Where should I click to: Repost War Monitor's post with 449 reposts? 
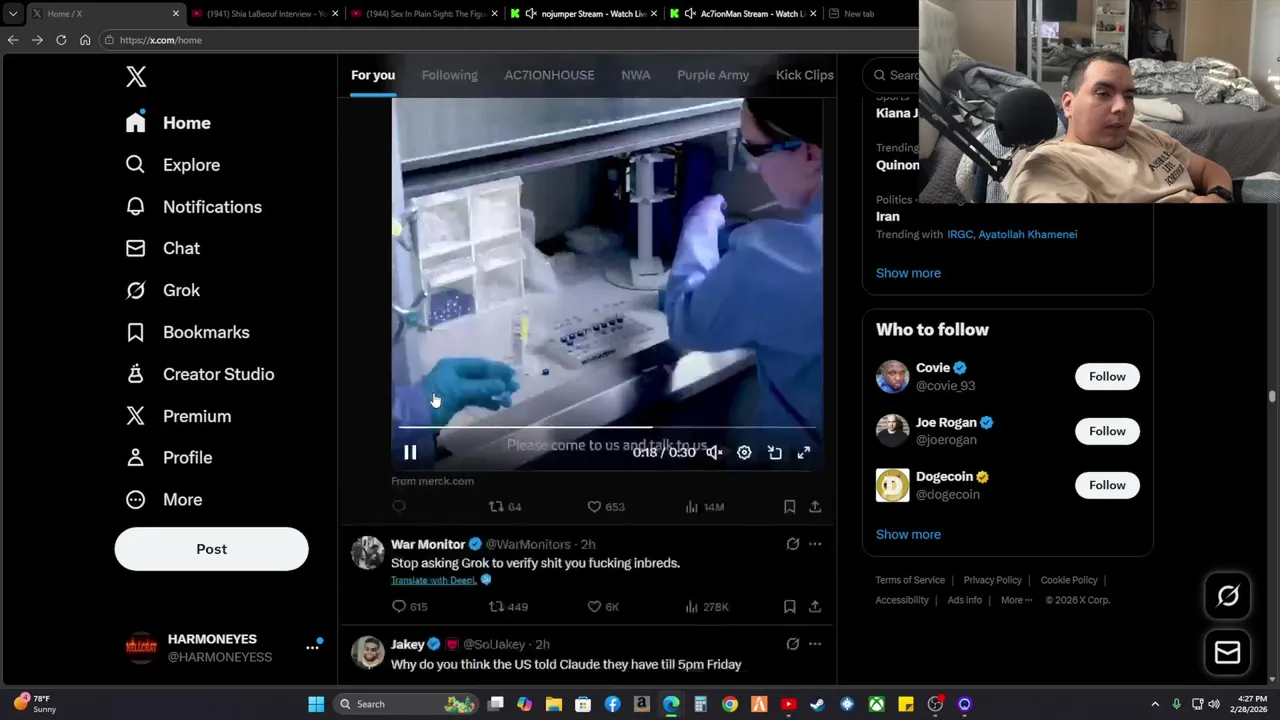(507, 606)
